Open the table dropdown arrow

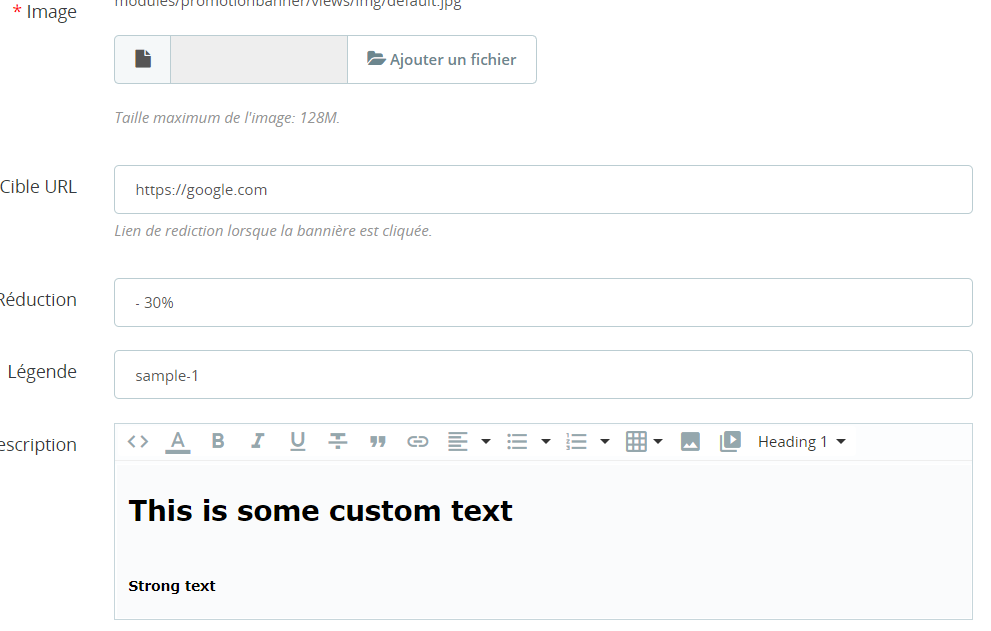click(658, 441)
